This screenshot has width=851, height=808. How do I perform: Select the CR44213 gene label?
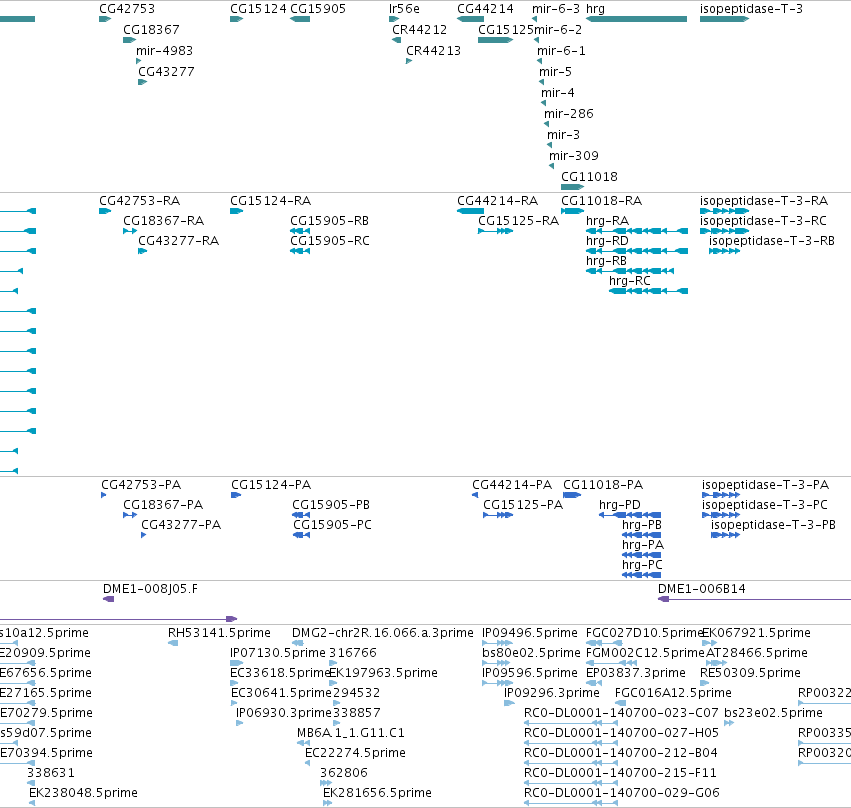click(434, 51)
